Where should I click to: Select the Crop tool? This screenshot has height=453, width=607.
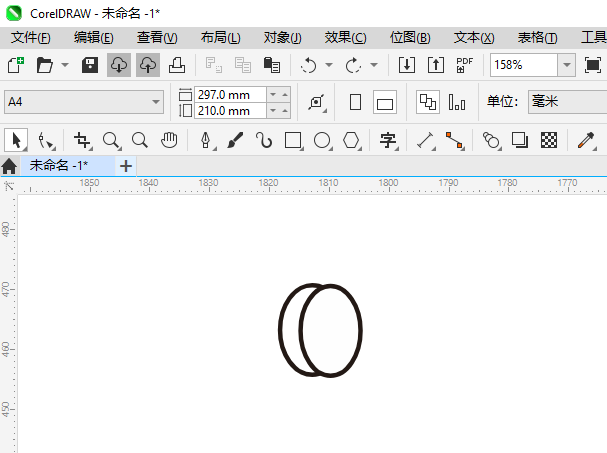click(82, 140)
